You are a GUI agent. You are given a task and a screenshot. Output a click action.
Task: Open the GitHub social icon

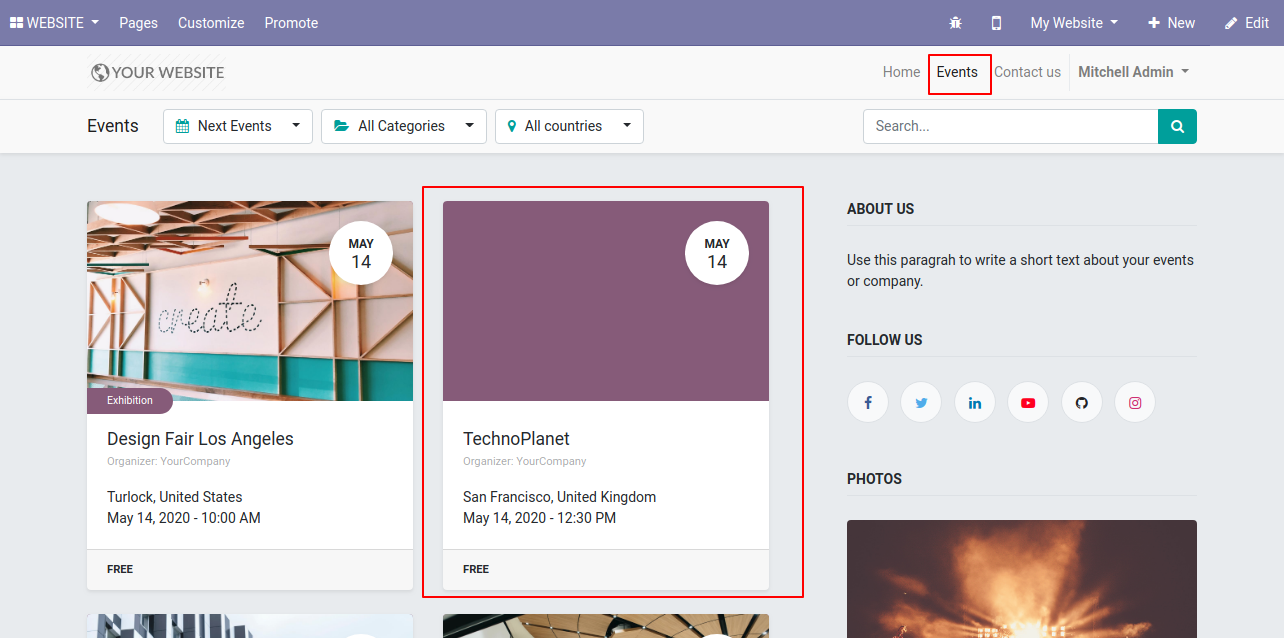(x=1082, y=403)
